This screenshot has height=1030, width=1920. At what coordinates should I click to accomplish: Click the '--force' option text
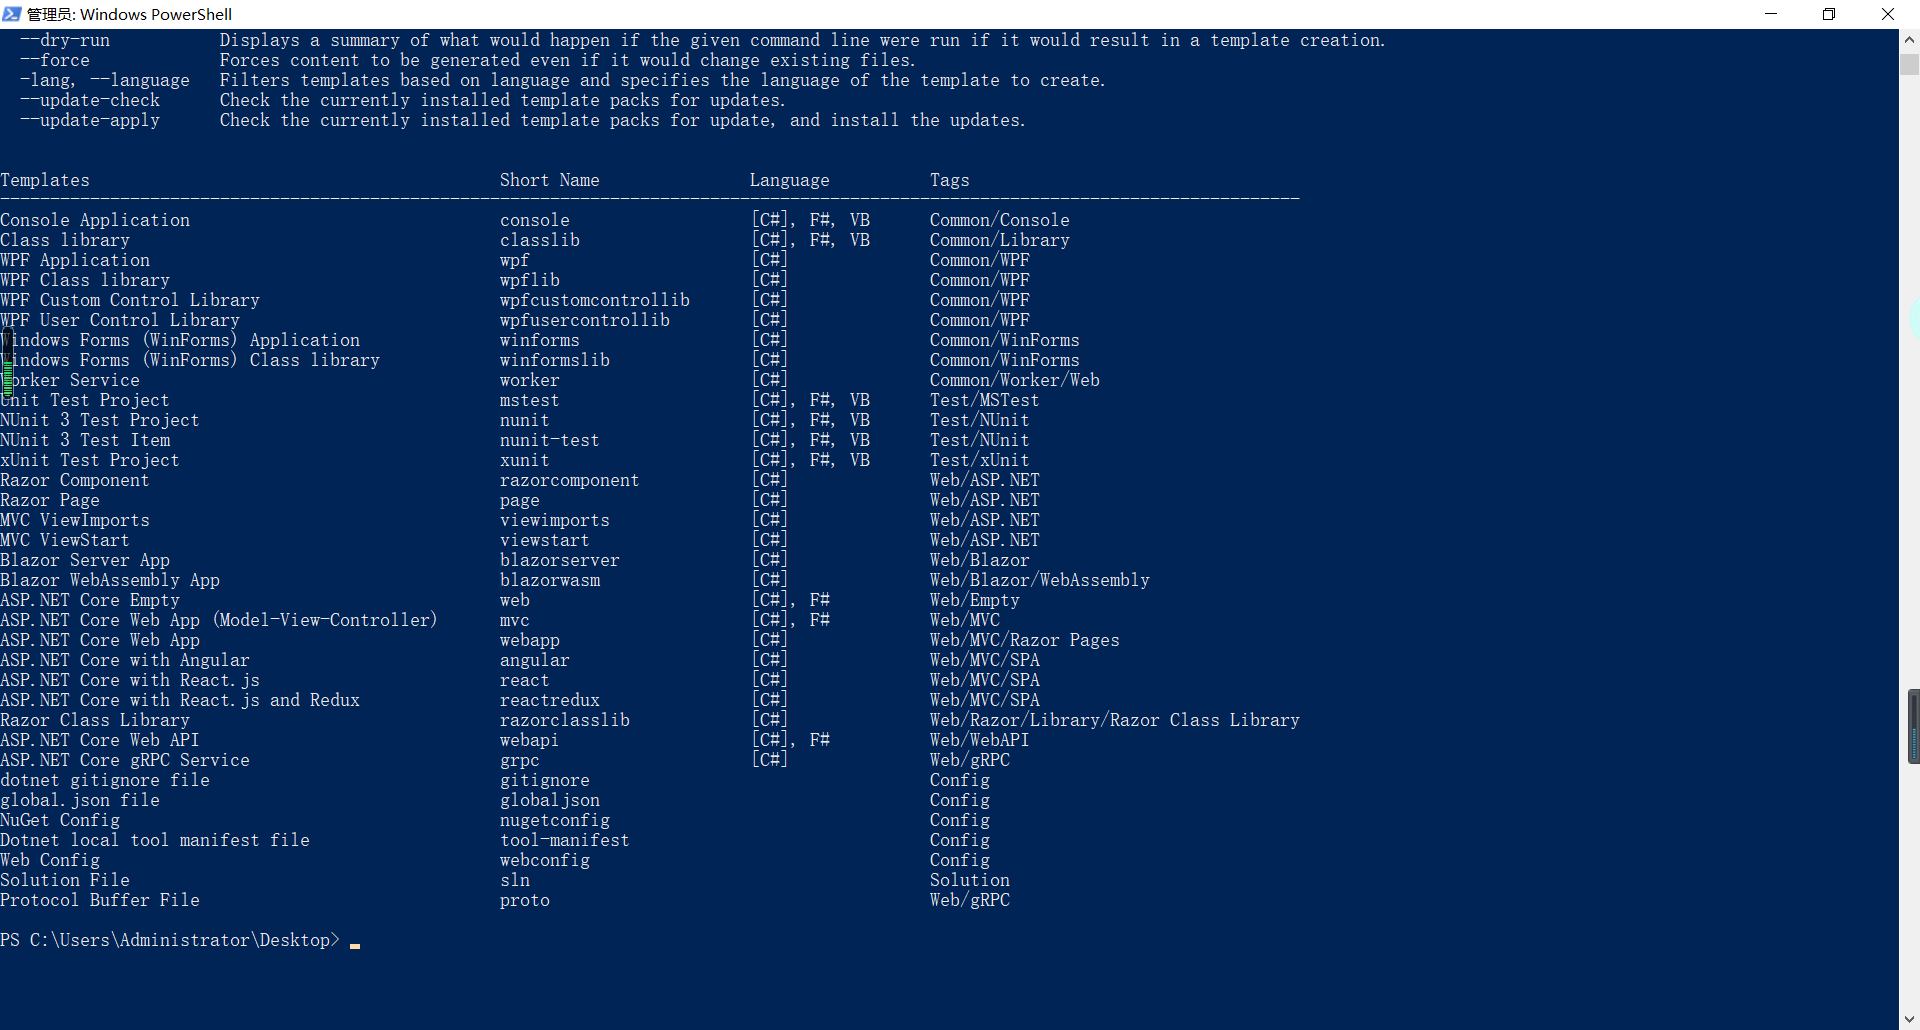(55, 60)
